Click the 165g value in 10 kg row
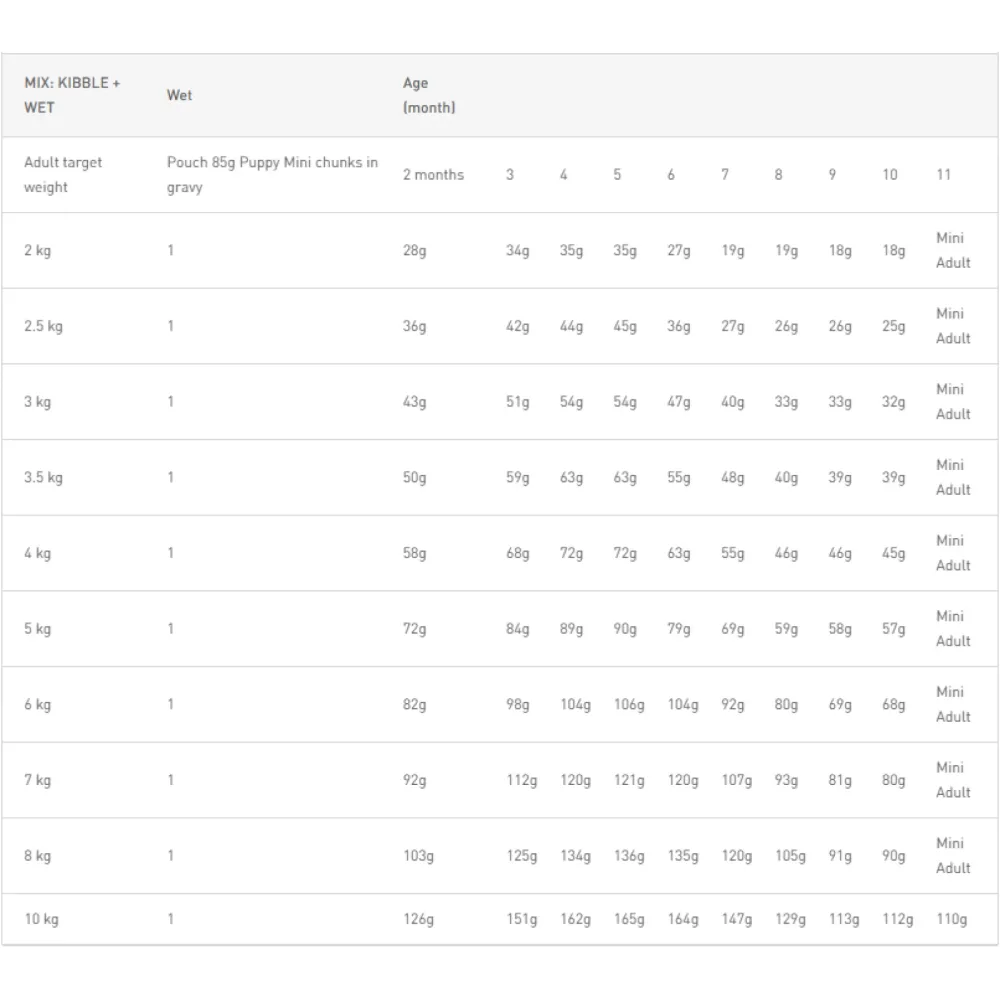1000x1000 pixels. coord(629,919)
